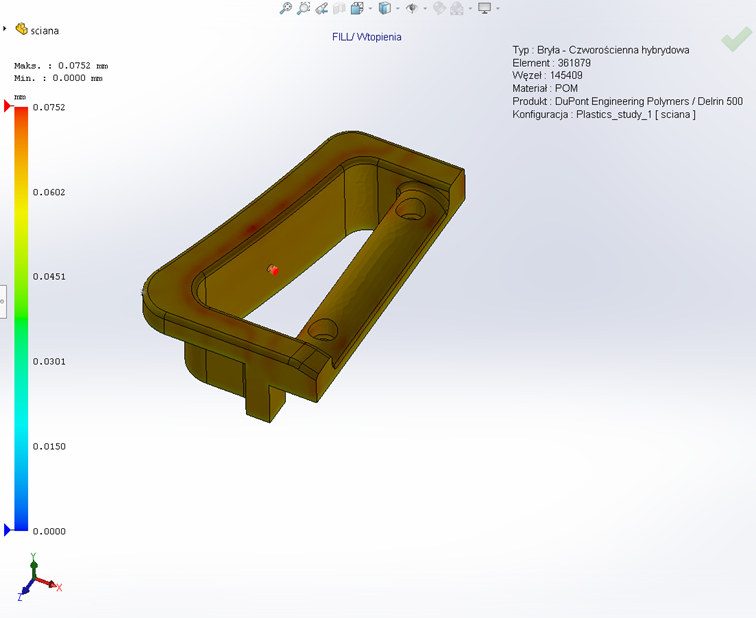Click the green checkmark to confirm
Image resolution: width=756 pixels, height=618 pixels.
pyautogui.click(x=735, y=41)
